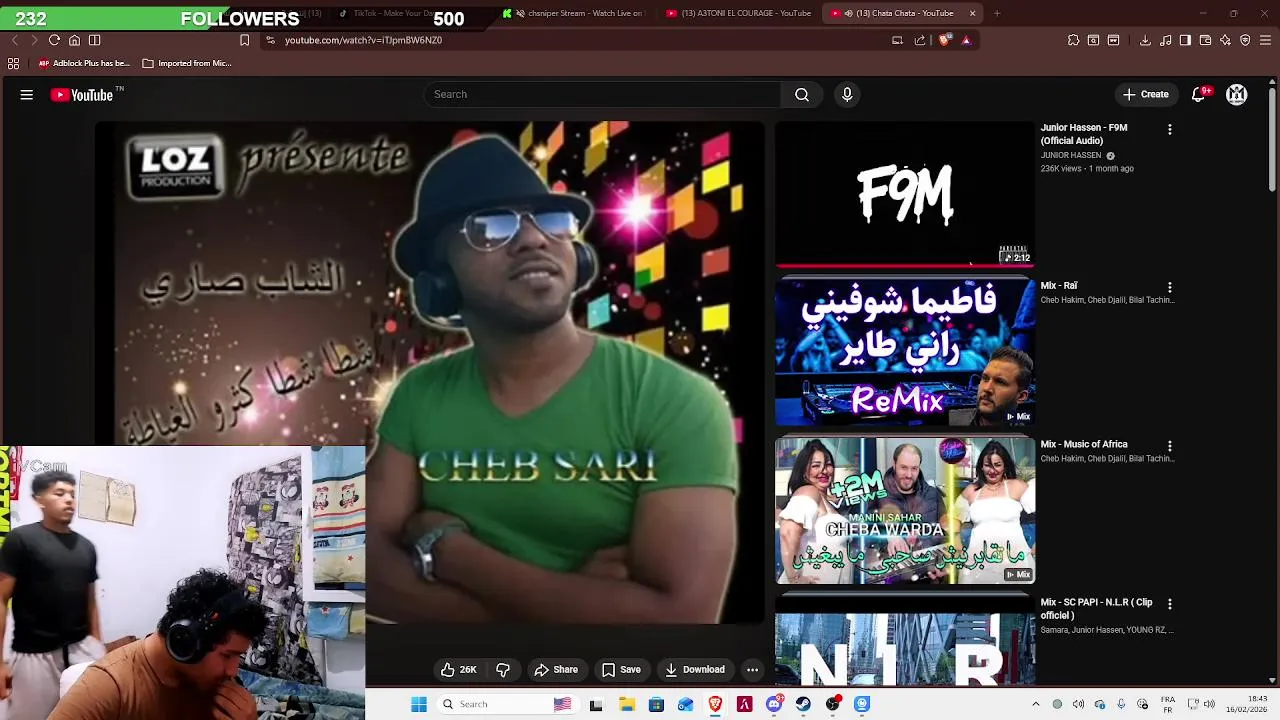
Task: Open YouTube notifications bell
Action: point(1198,94)
